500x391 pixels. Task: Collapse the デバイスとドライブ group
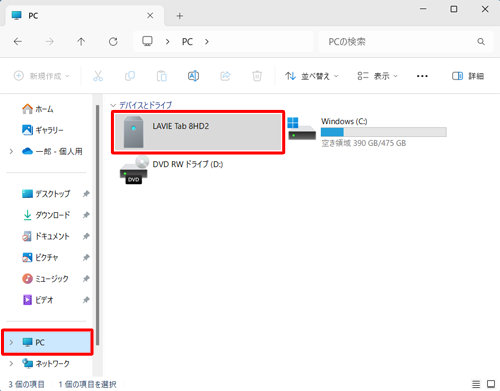(x=113, y=105)
